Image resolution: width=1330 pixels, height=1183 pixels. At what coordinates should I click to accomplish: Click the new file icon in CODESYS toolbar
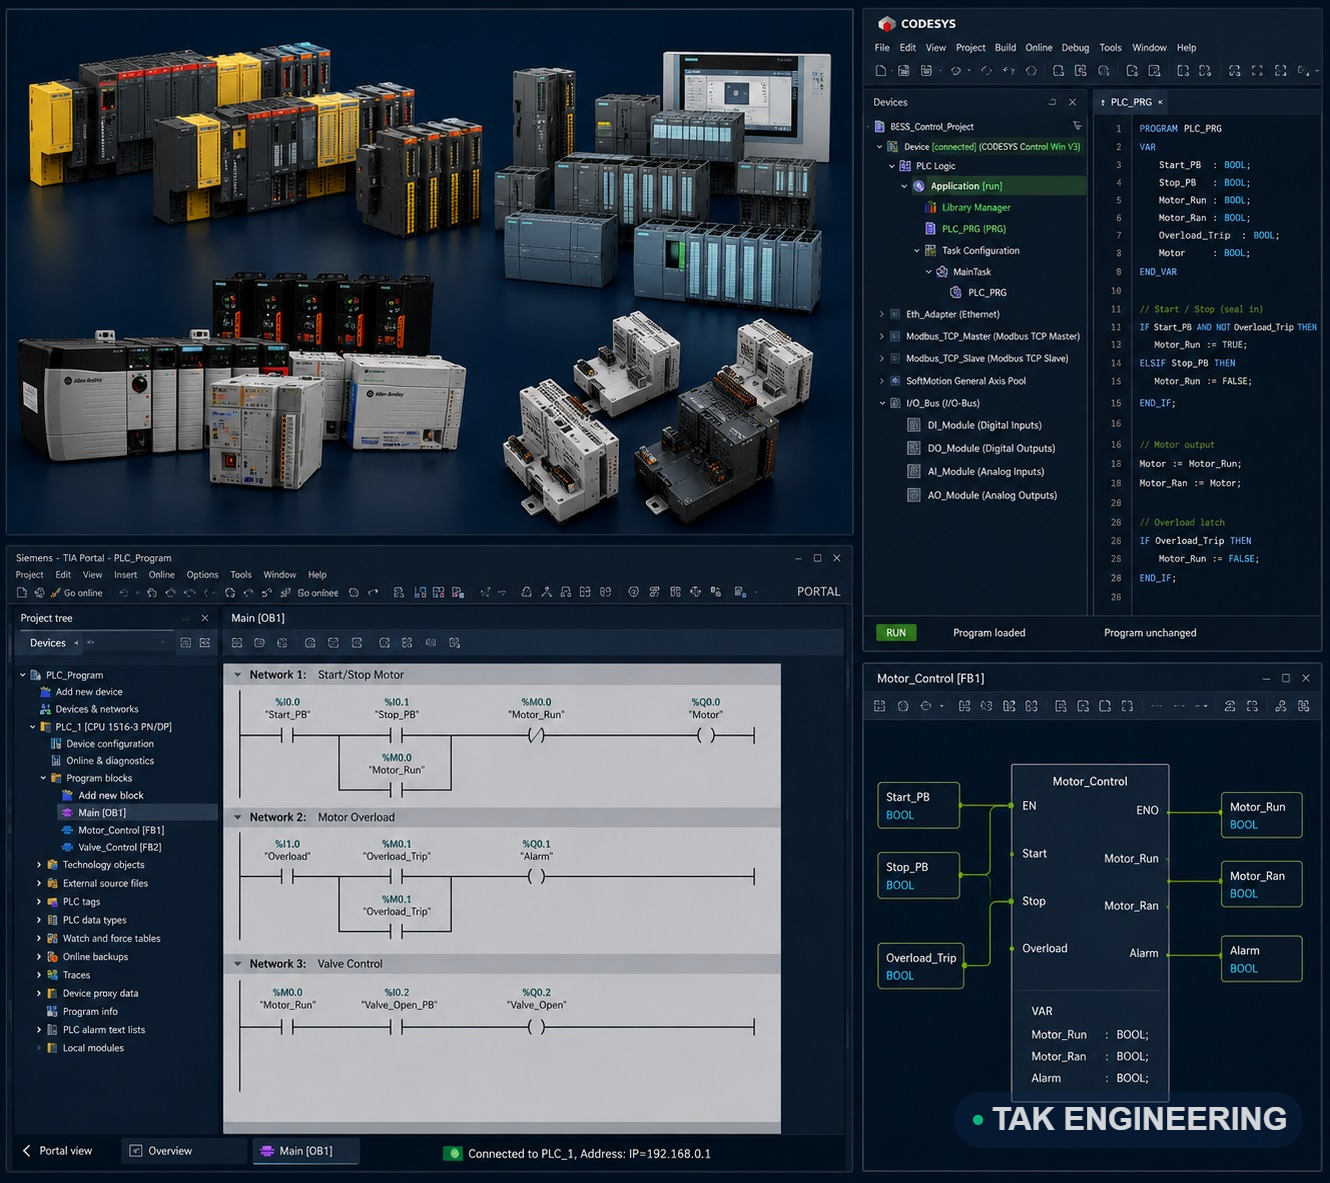point(880,71)
